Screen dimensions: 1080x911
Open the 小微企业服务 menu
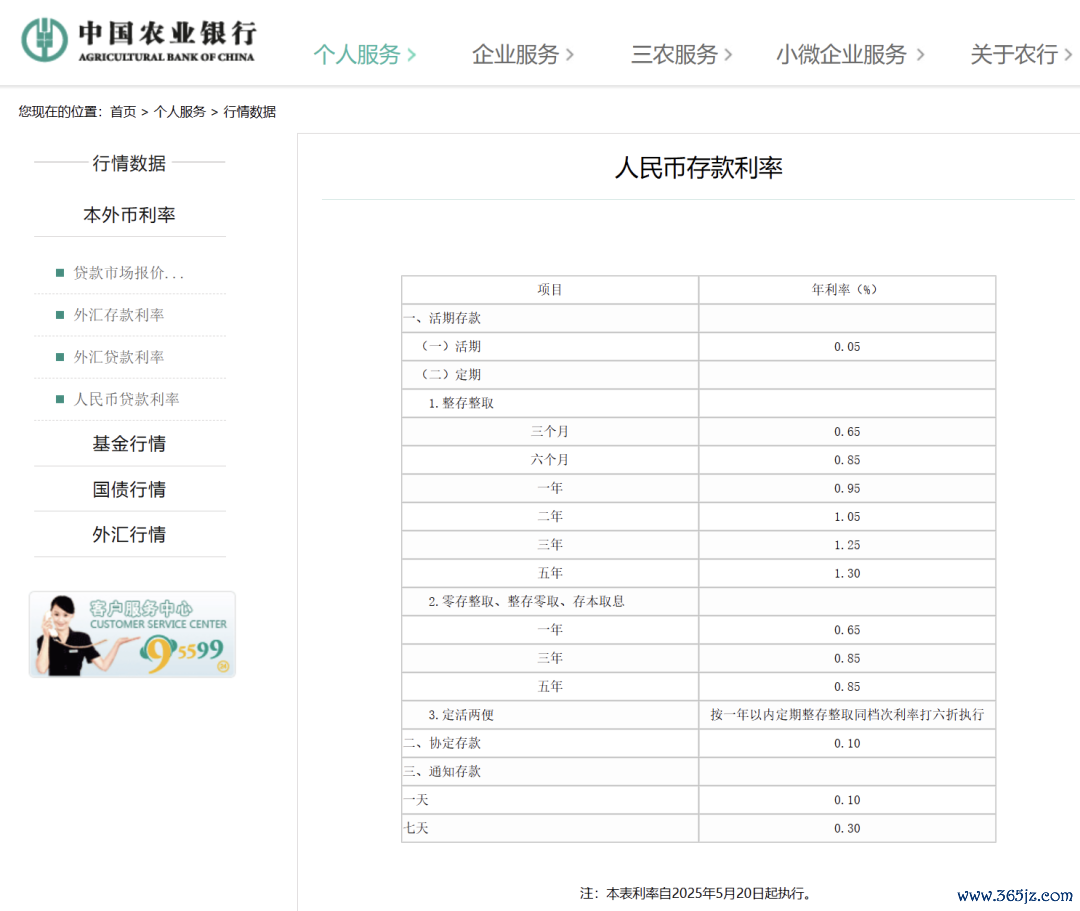842,54
